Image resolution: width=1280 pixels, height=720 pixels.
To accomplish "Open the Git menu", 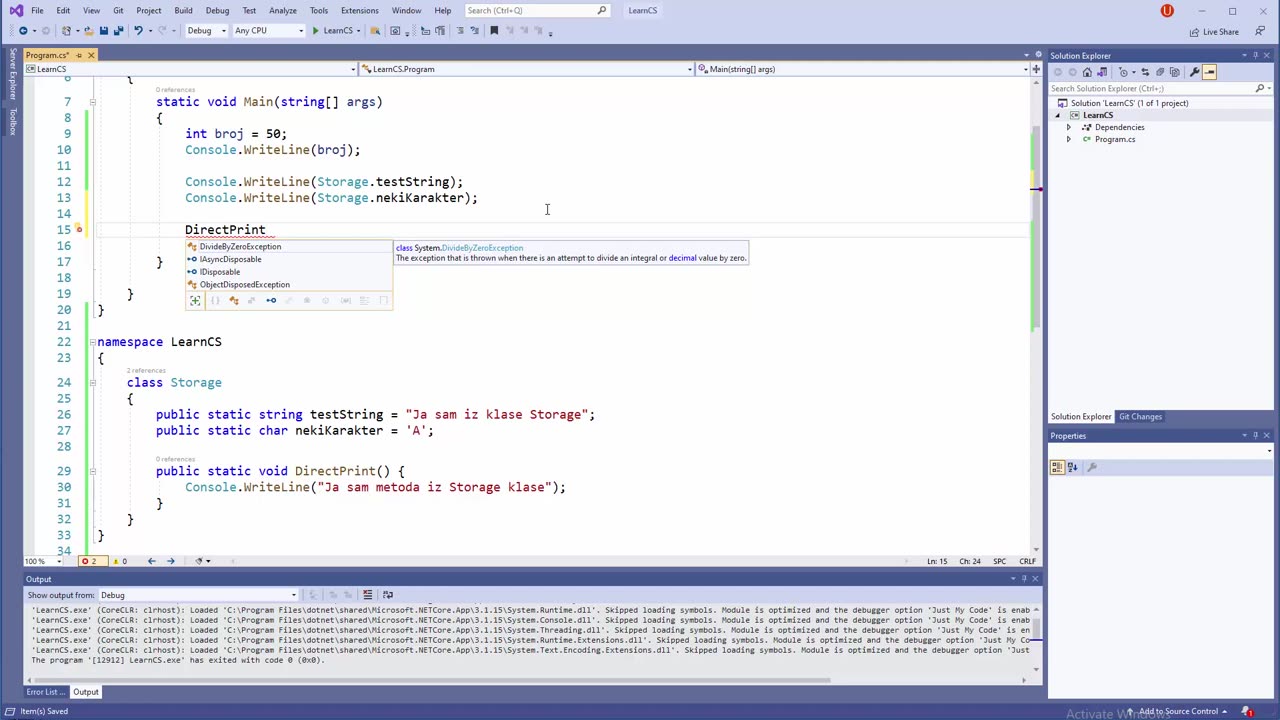I will coord(118,10).
